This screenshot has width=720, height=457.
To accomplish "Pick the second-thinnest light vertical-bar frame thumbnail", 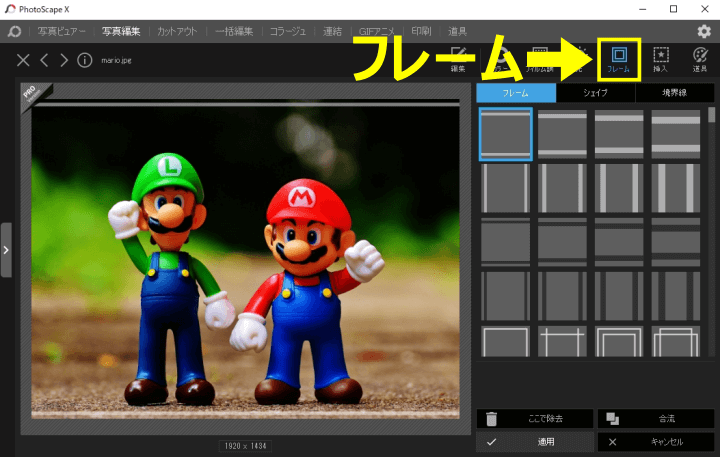I will click(x=562, y=188).
